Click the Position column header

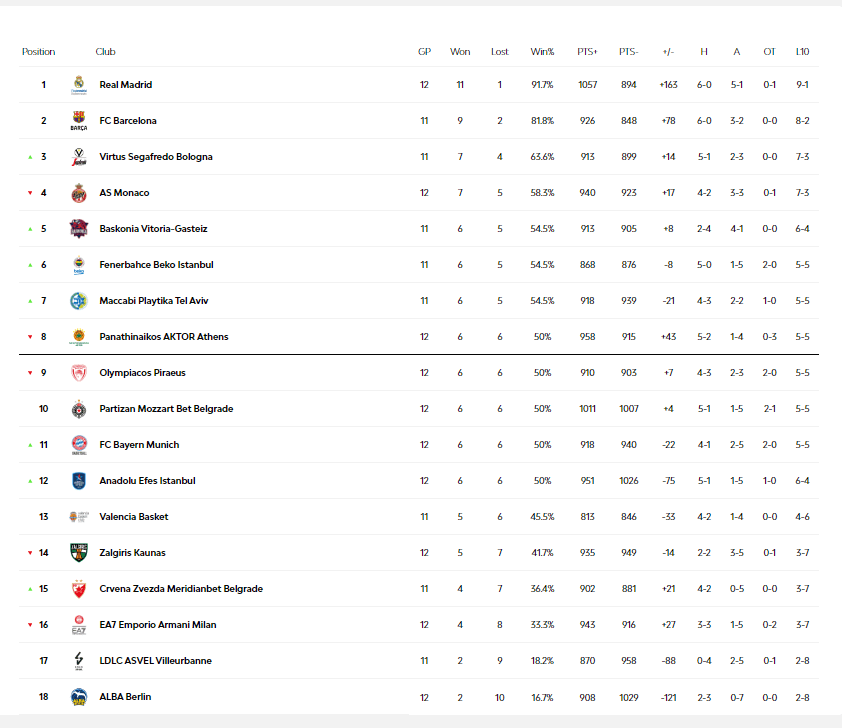[39, 52]
